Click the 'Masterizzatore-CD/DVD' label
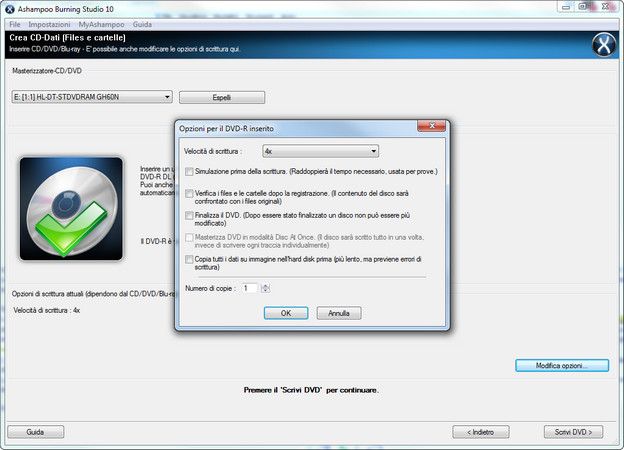This screenshot has width=624, height=450. coord(47,71)
